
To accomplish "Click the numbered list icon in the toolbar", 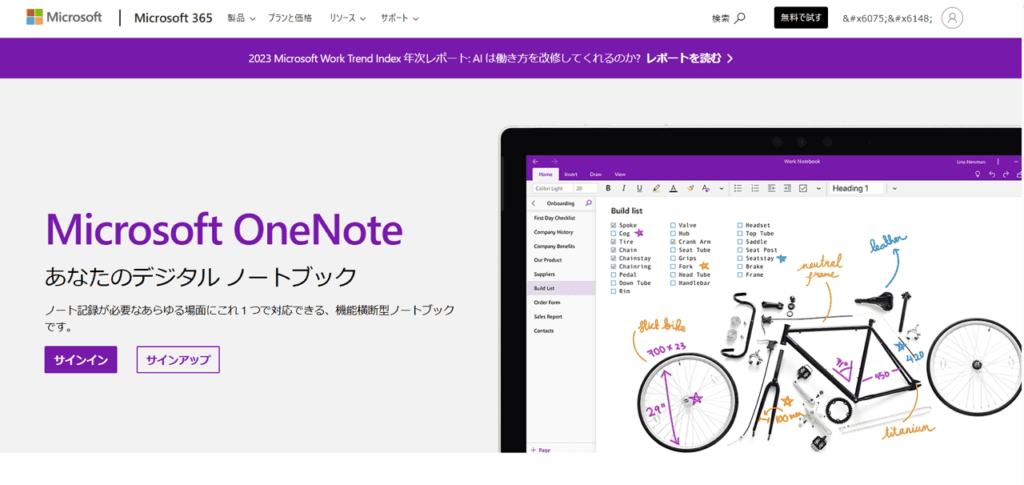I will tap(754, 188).
